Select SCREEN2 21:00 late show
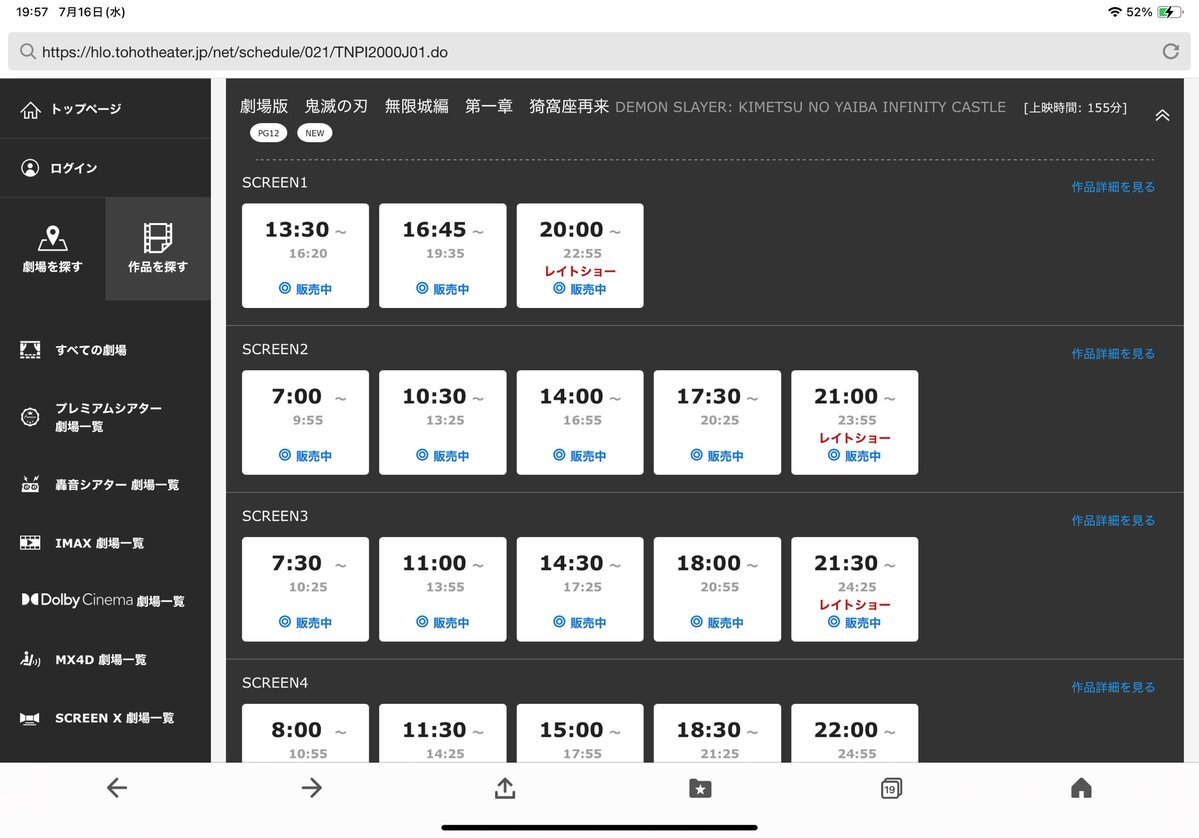The height and width of the screenshot is (838, 1199). pyautogui.click(x=855, y=422)
